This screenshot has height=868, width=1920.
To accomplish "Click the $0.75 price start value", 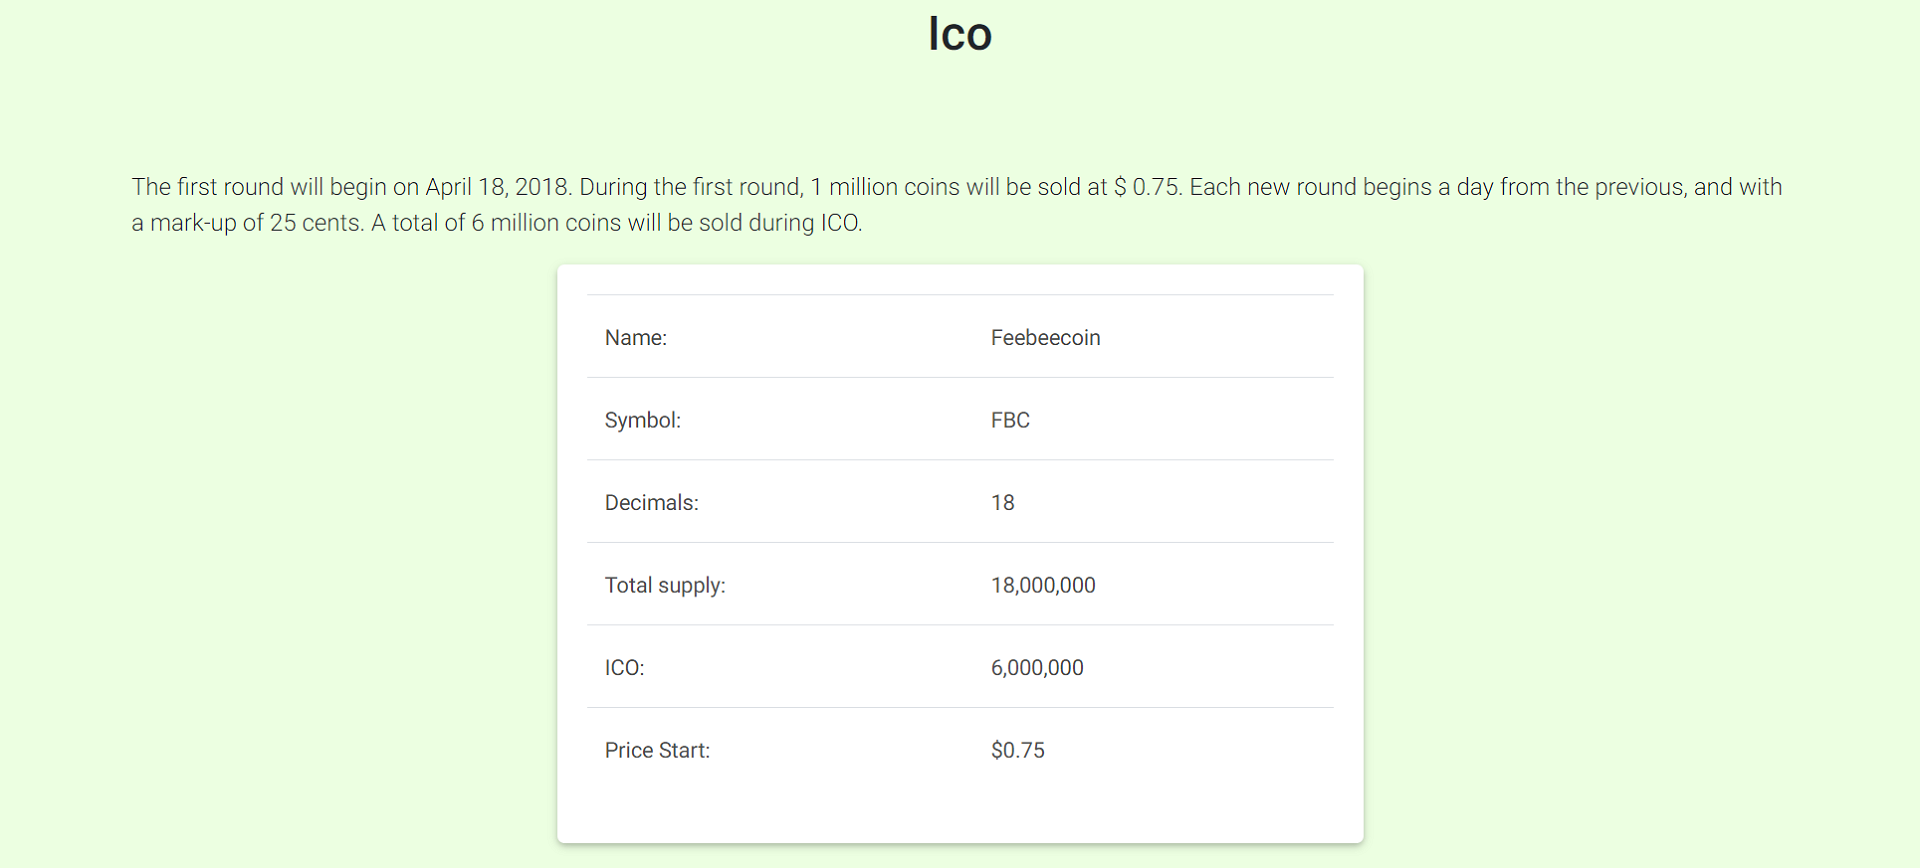I will [1017, 750].
